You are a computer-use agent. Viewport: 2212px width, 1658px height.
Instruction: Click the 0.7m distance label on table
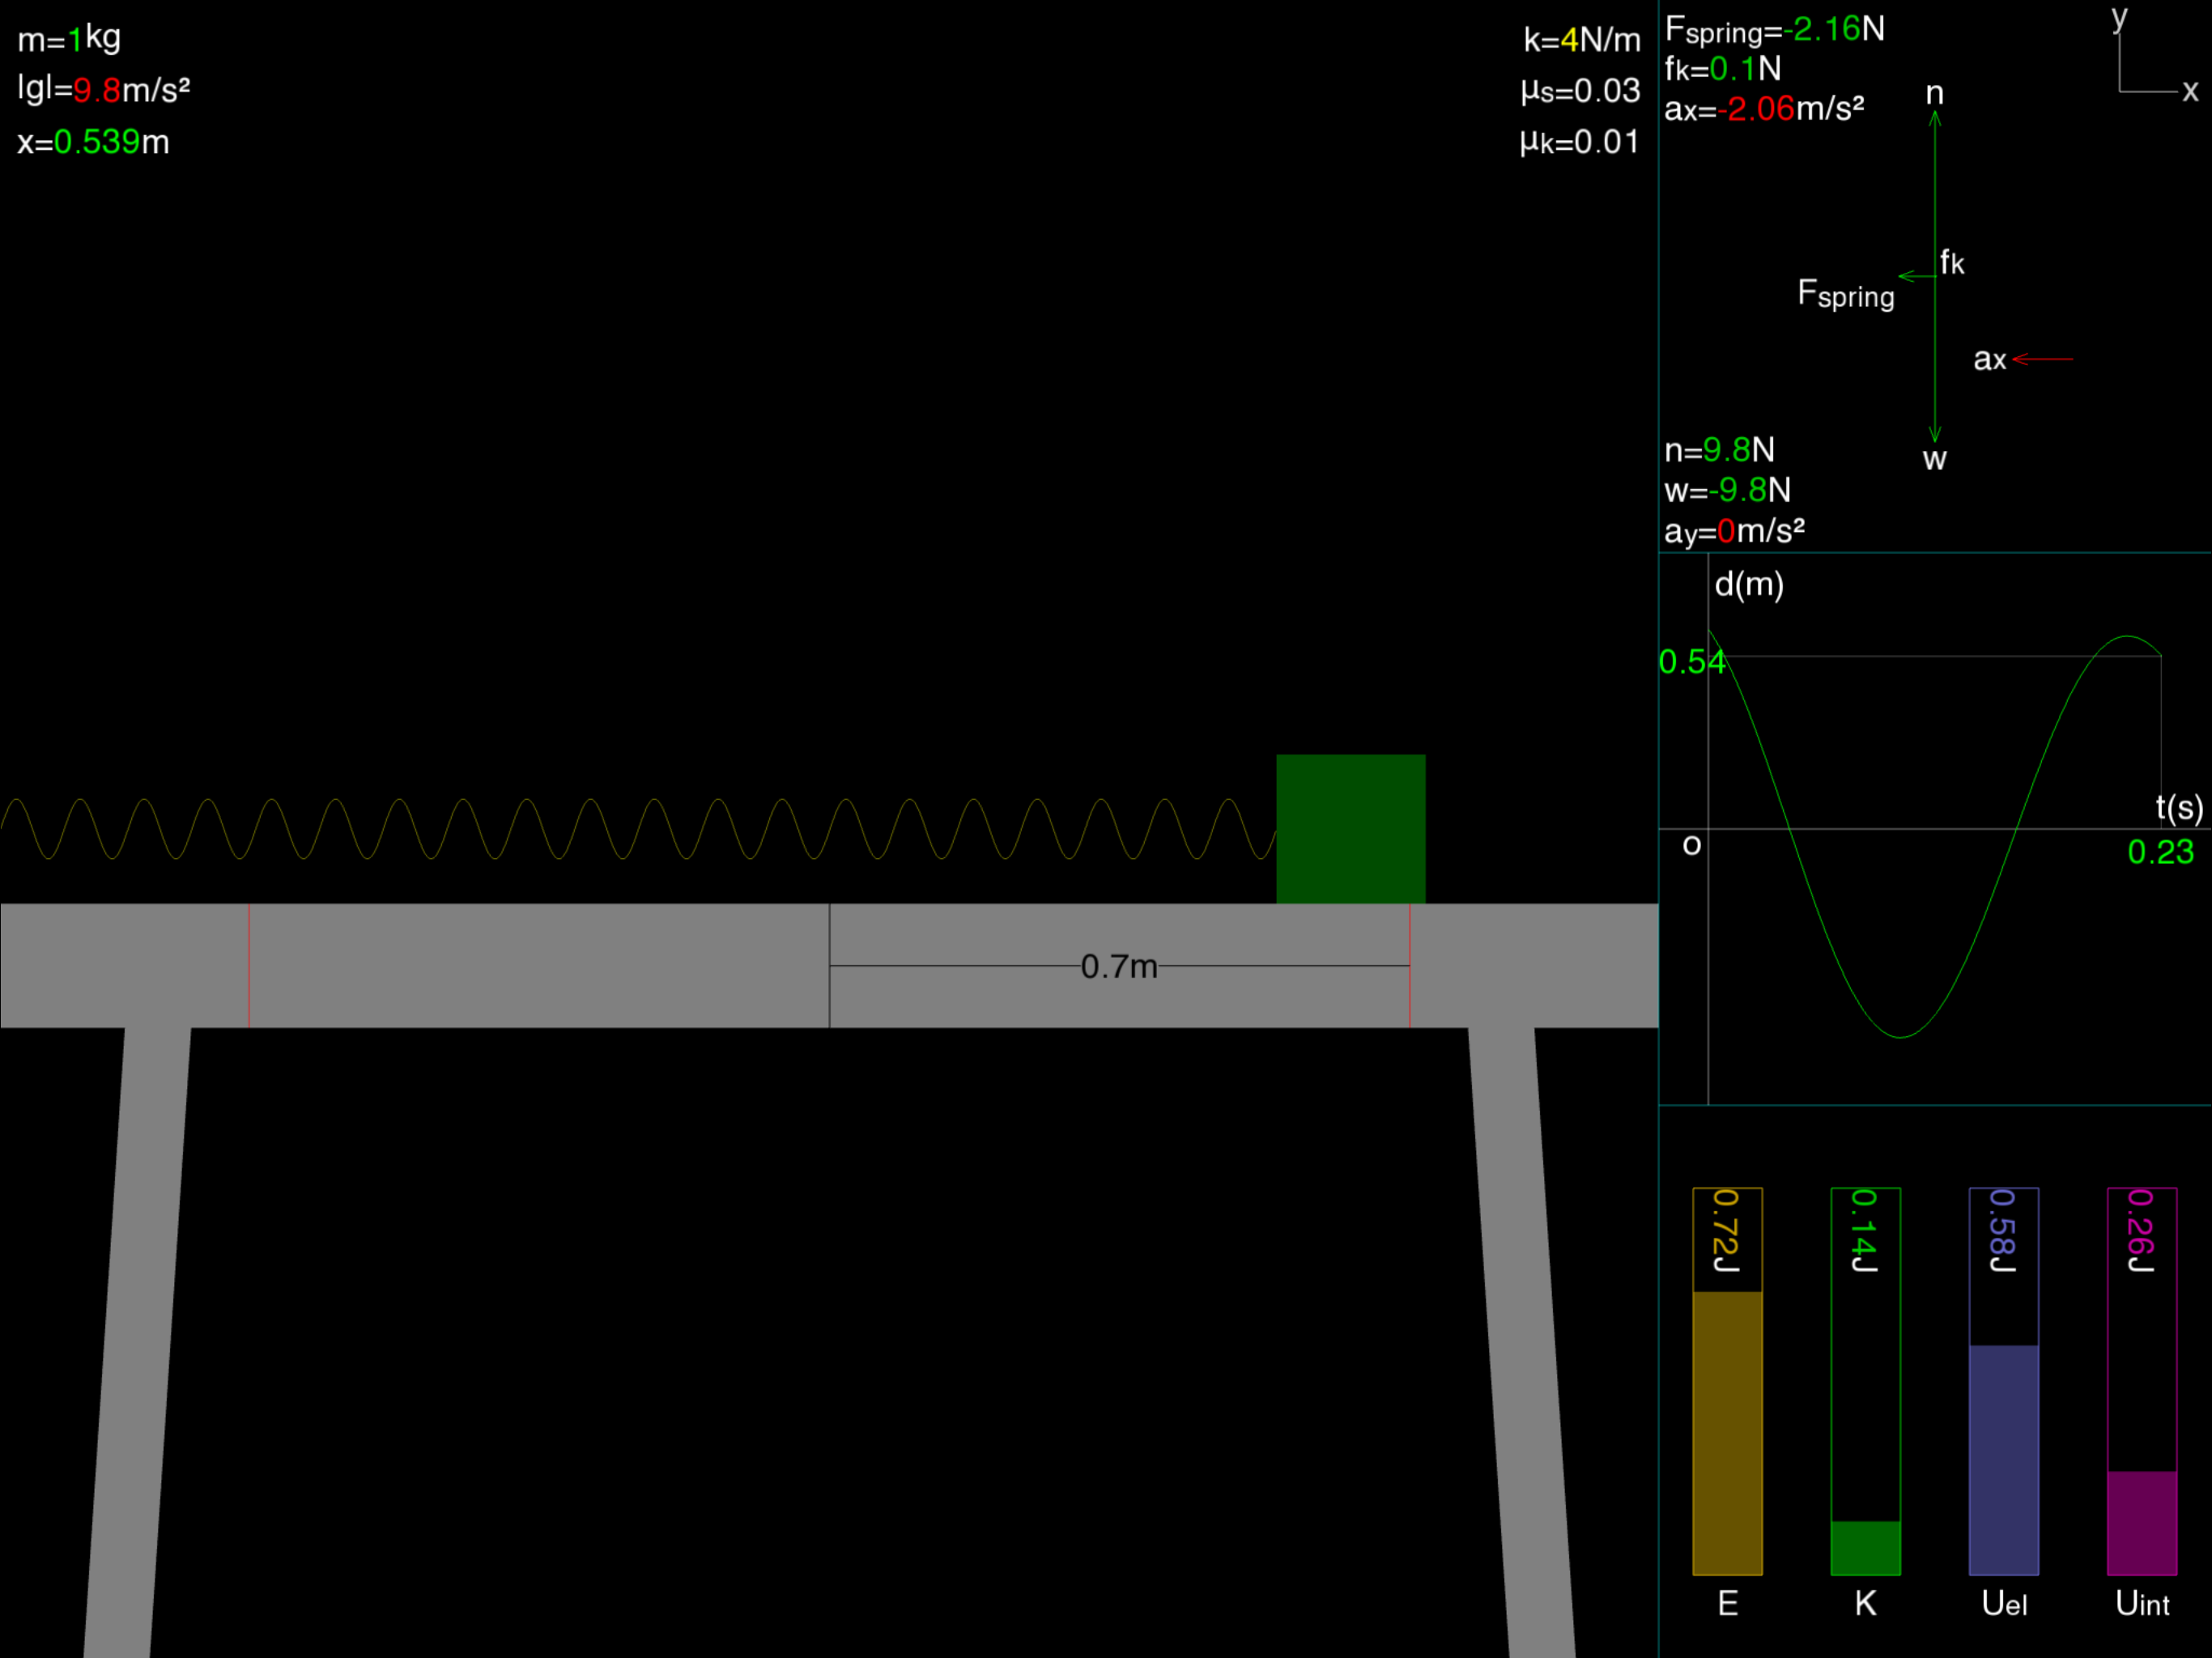1119,966
